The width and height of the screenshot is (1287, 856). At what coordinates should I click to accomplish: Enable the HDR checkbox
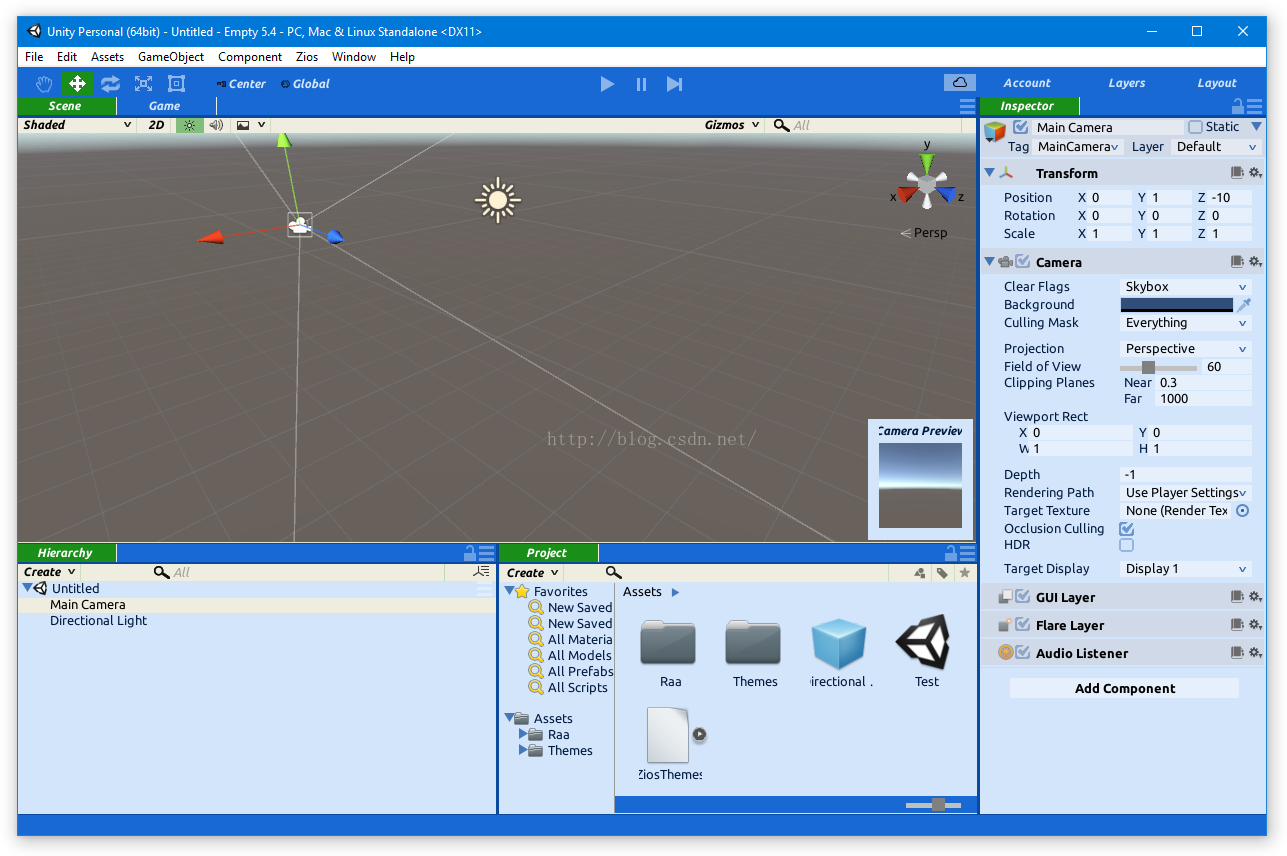point(1127,545)
